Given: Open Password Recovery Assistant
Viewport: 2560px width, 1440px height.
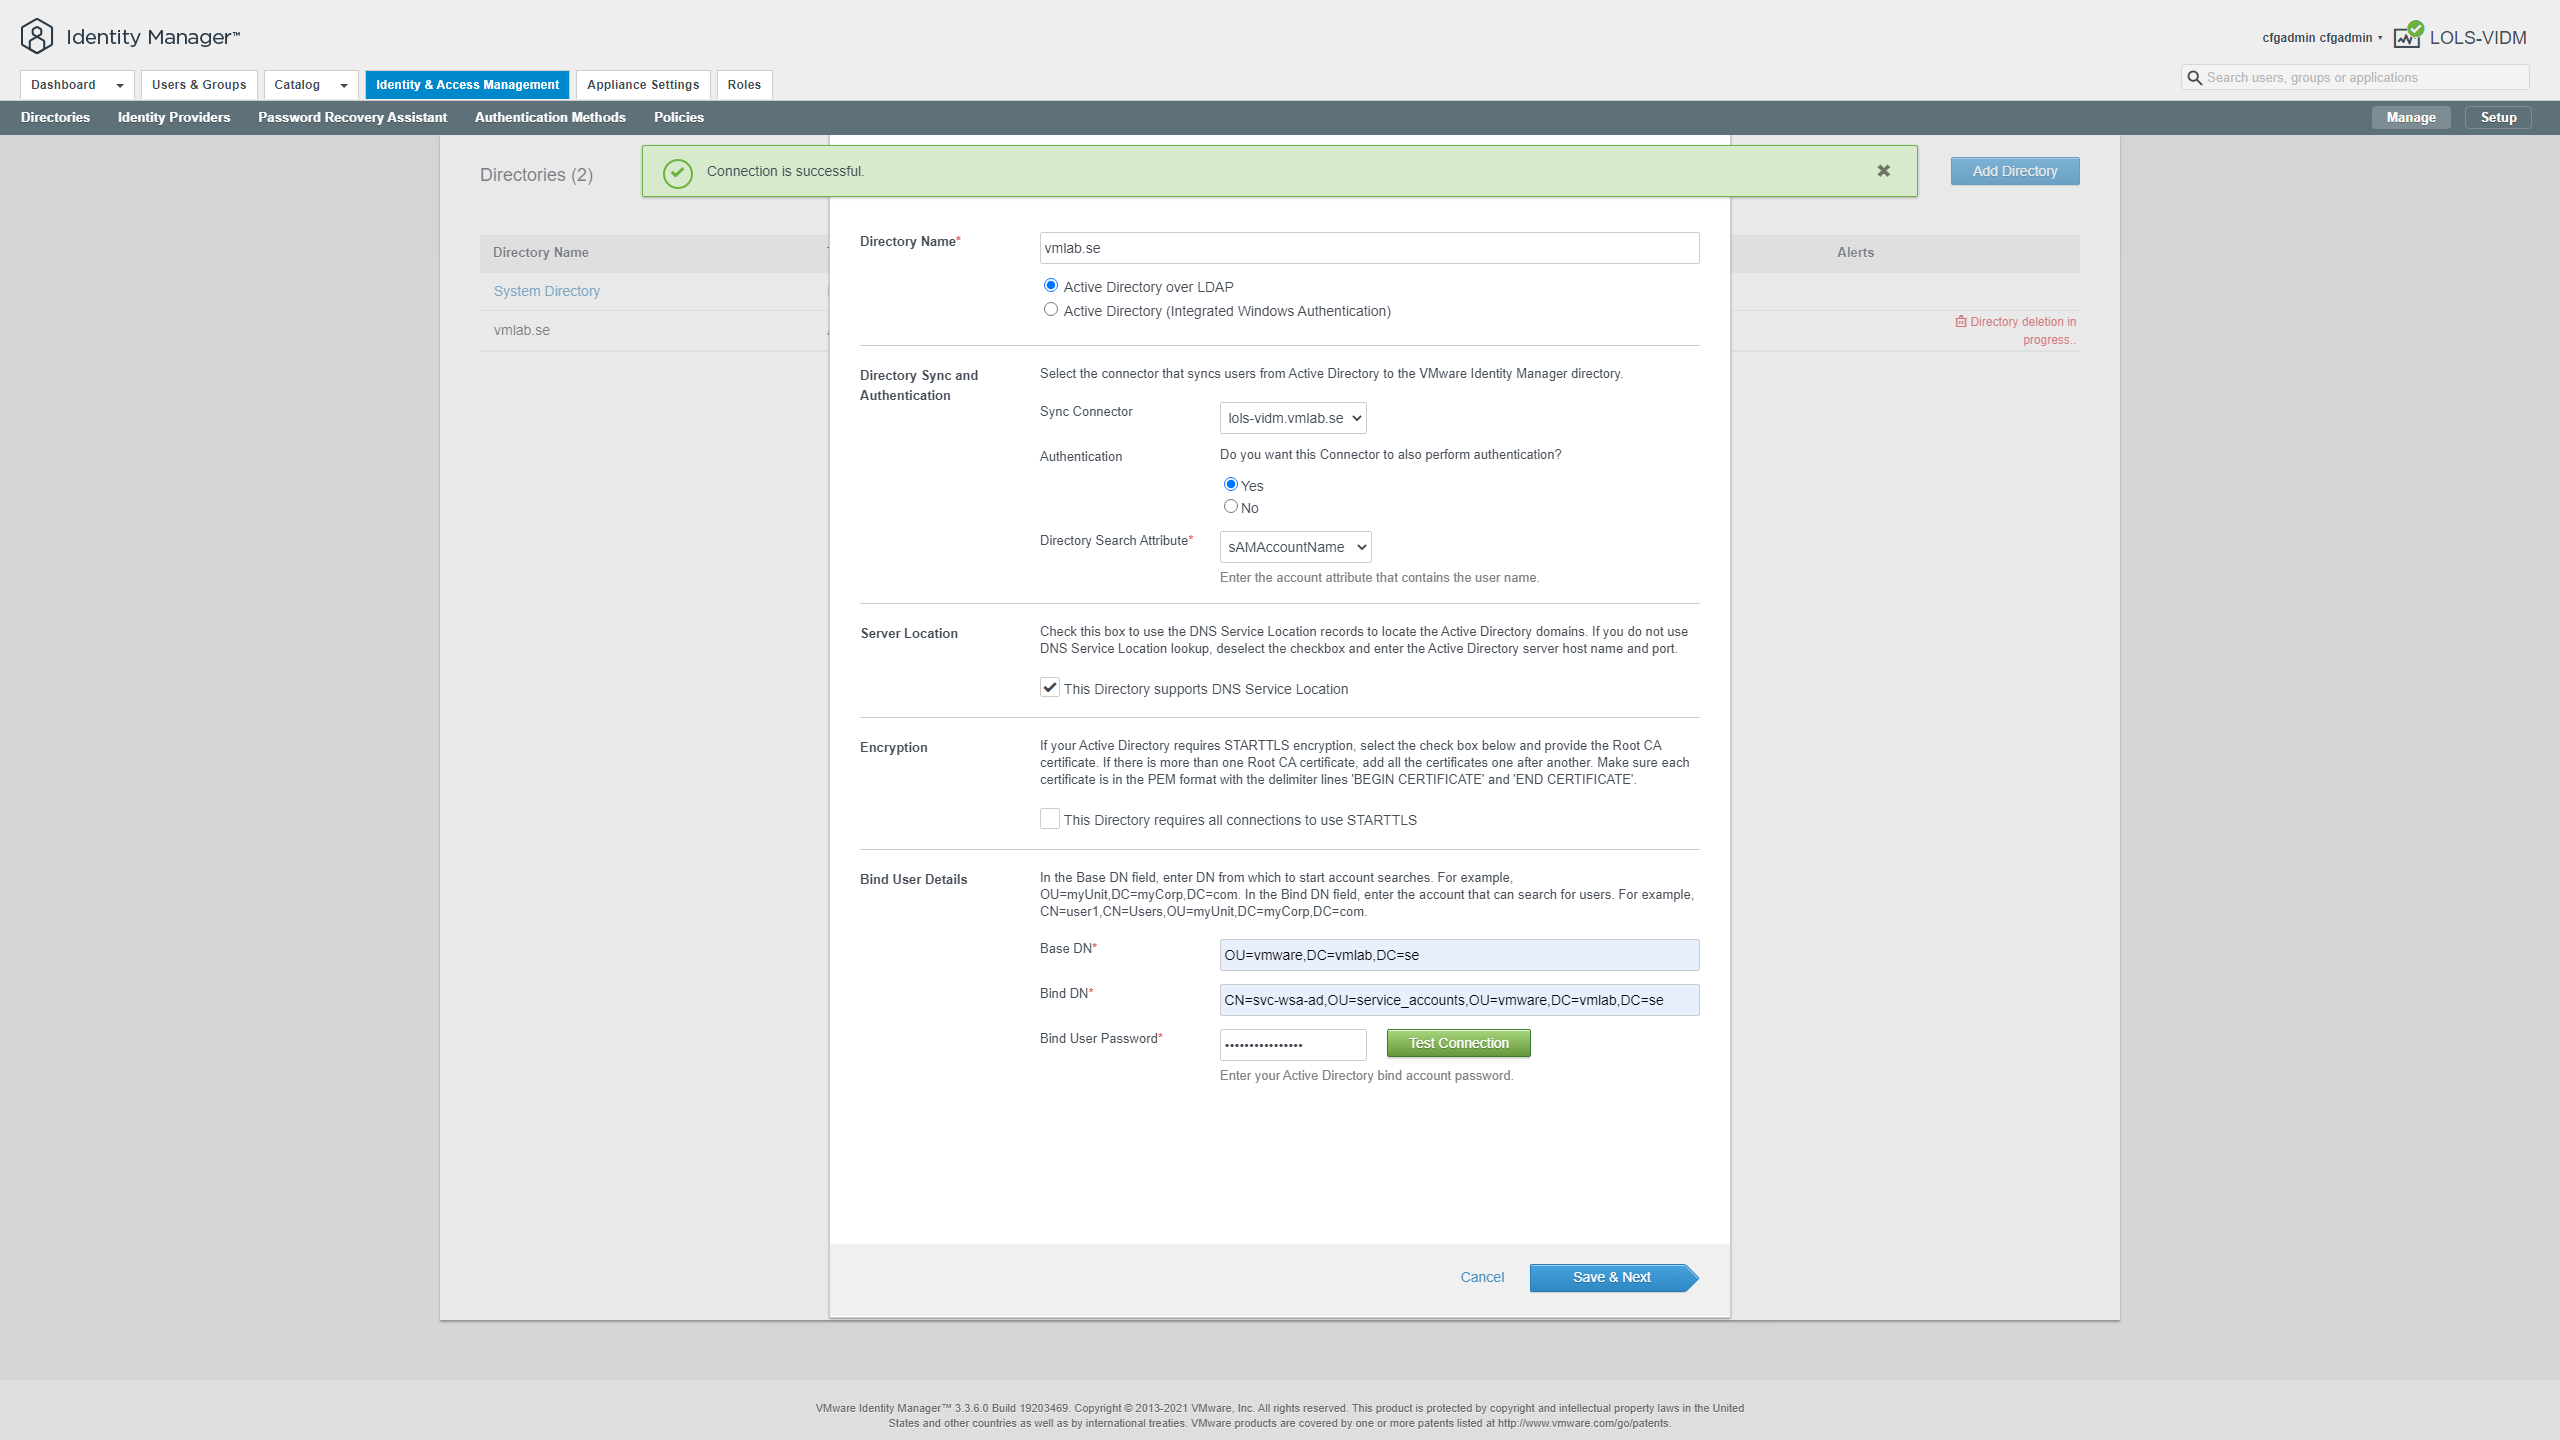Looking at the screenshot, I should (x=352, y=117).
